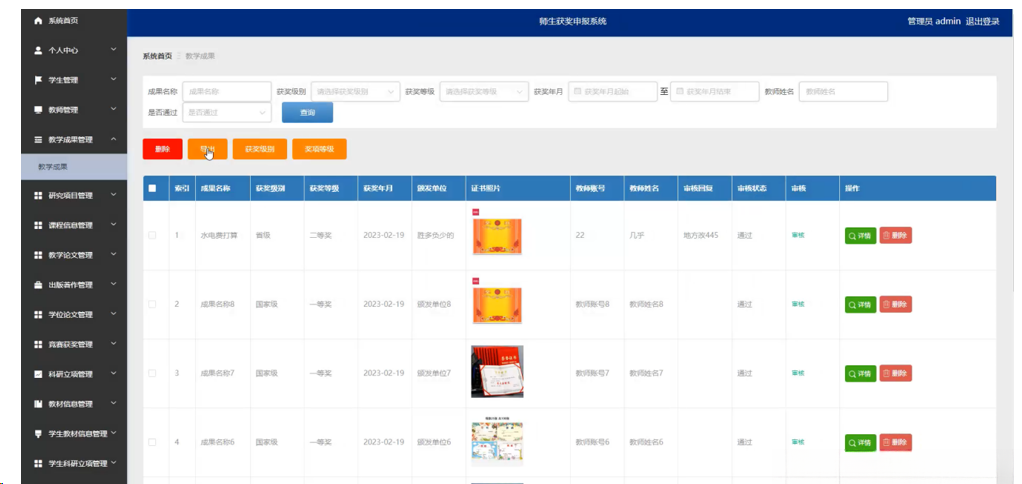Delete the 成果名称6 row with its trash button

pyautogui.click(x=896, y=442)
